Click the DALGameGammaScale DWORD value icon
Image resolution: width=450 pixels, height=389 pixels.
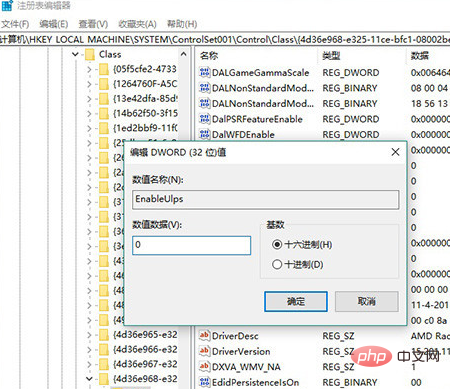[x=204, y=72]
